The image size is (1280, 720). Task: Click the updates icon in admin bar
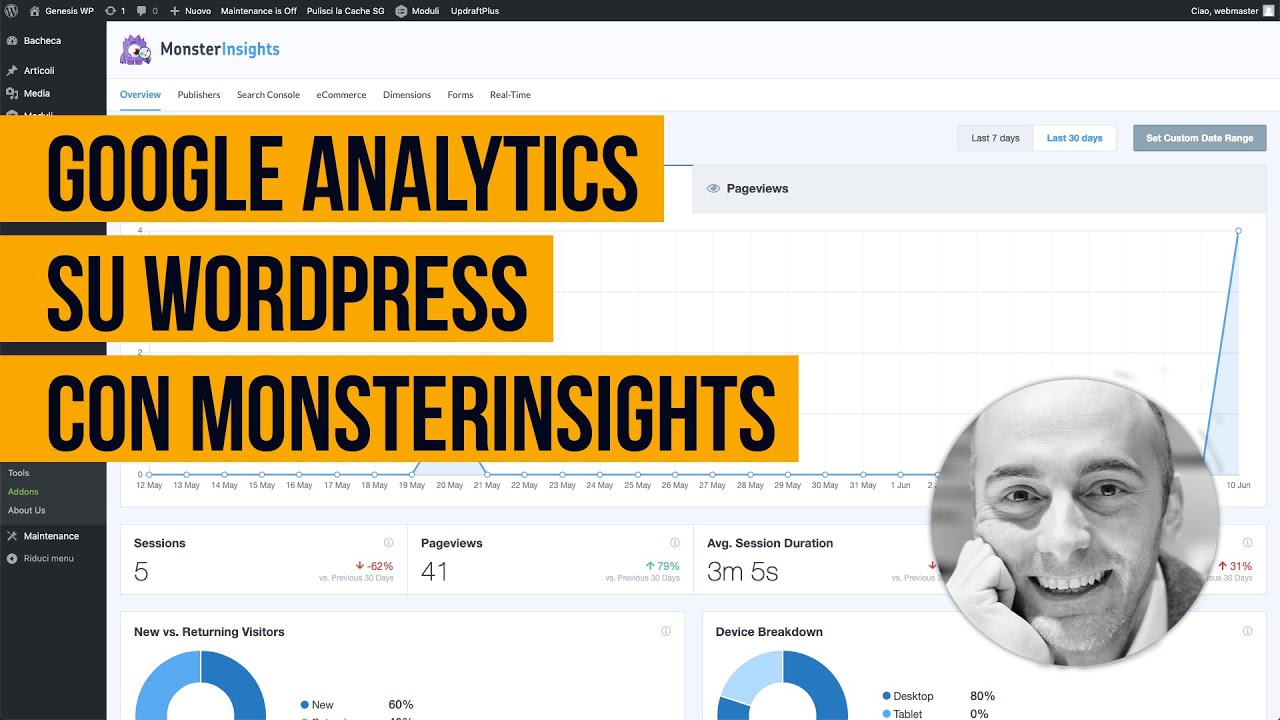pyautogui.click(x=110, y=11)
